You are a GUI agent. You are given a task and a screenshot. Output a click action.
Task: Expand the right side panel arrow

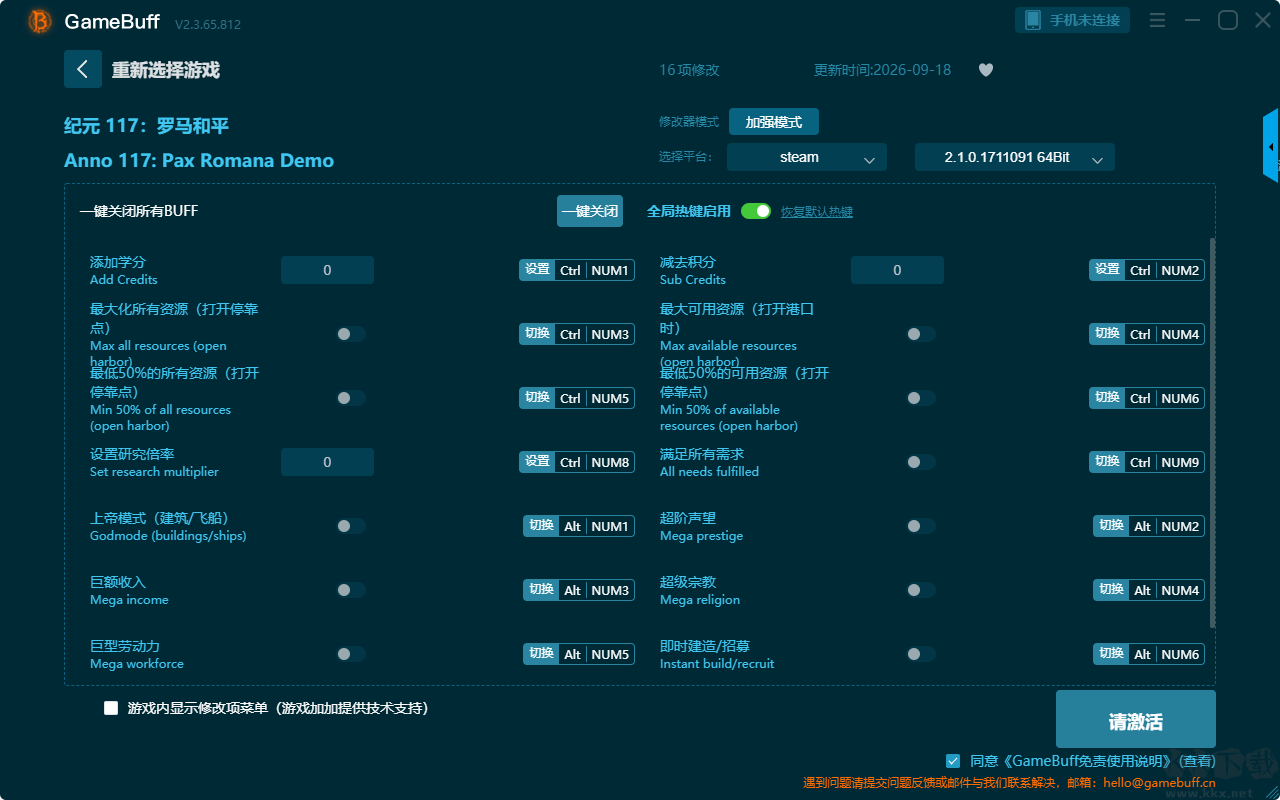1271,146
